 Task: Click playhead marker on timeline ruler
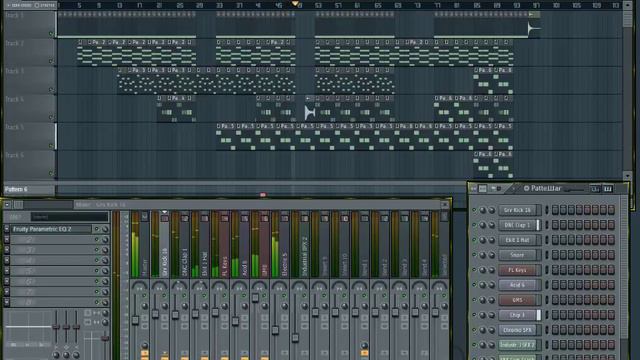(295, 4)
